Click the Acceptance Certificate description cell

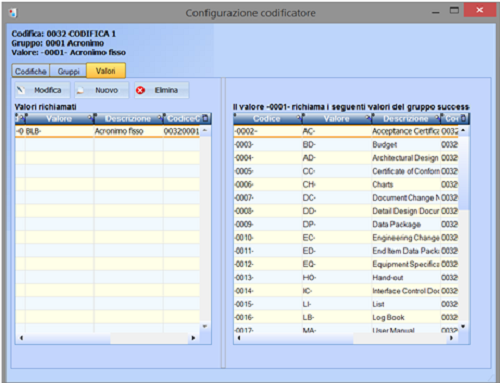406,131
